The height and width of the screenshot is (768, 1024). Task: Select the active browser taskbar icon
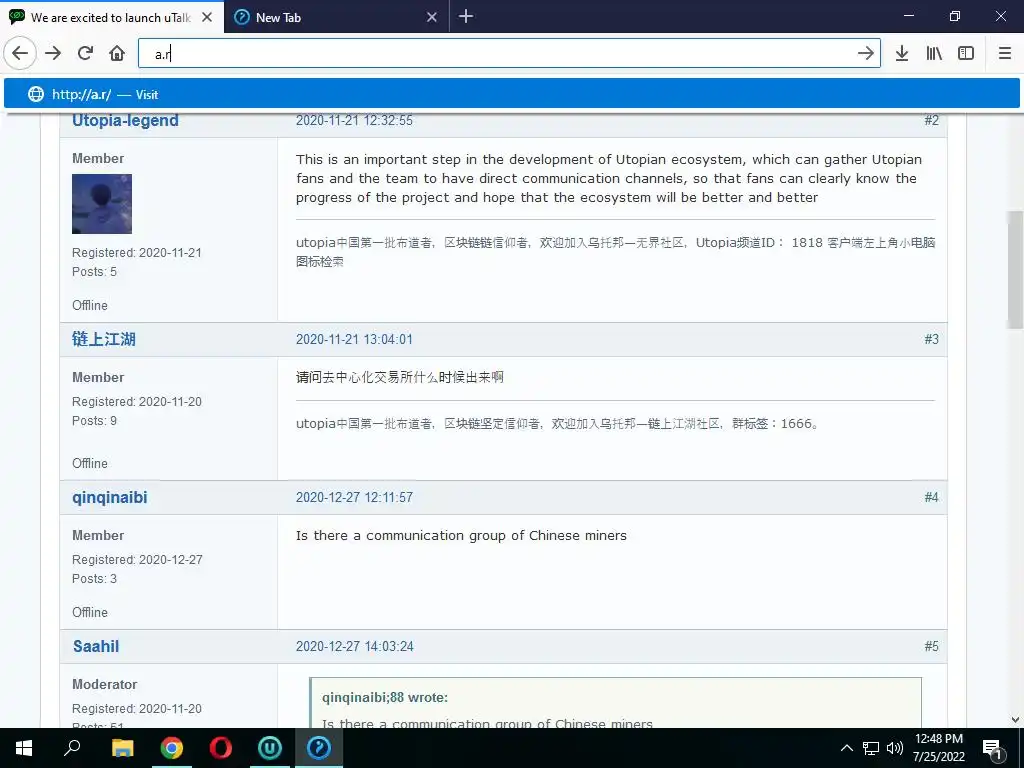click(319, 748)
